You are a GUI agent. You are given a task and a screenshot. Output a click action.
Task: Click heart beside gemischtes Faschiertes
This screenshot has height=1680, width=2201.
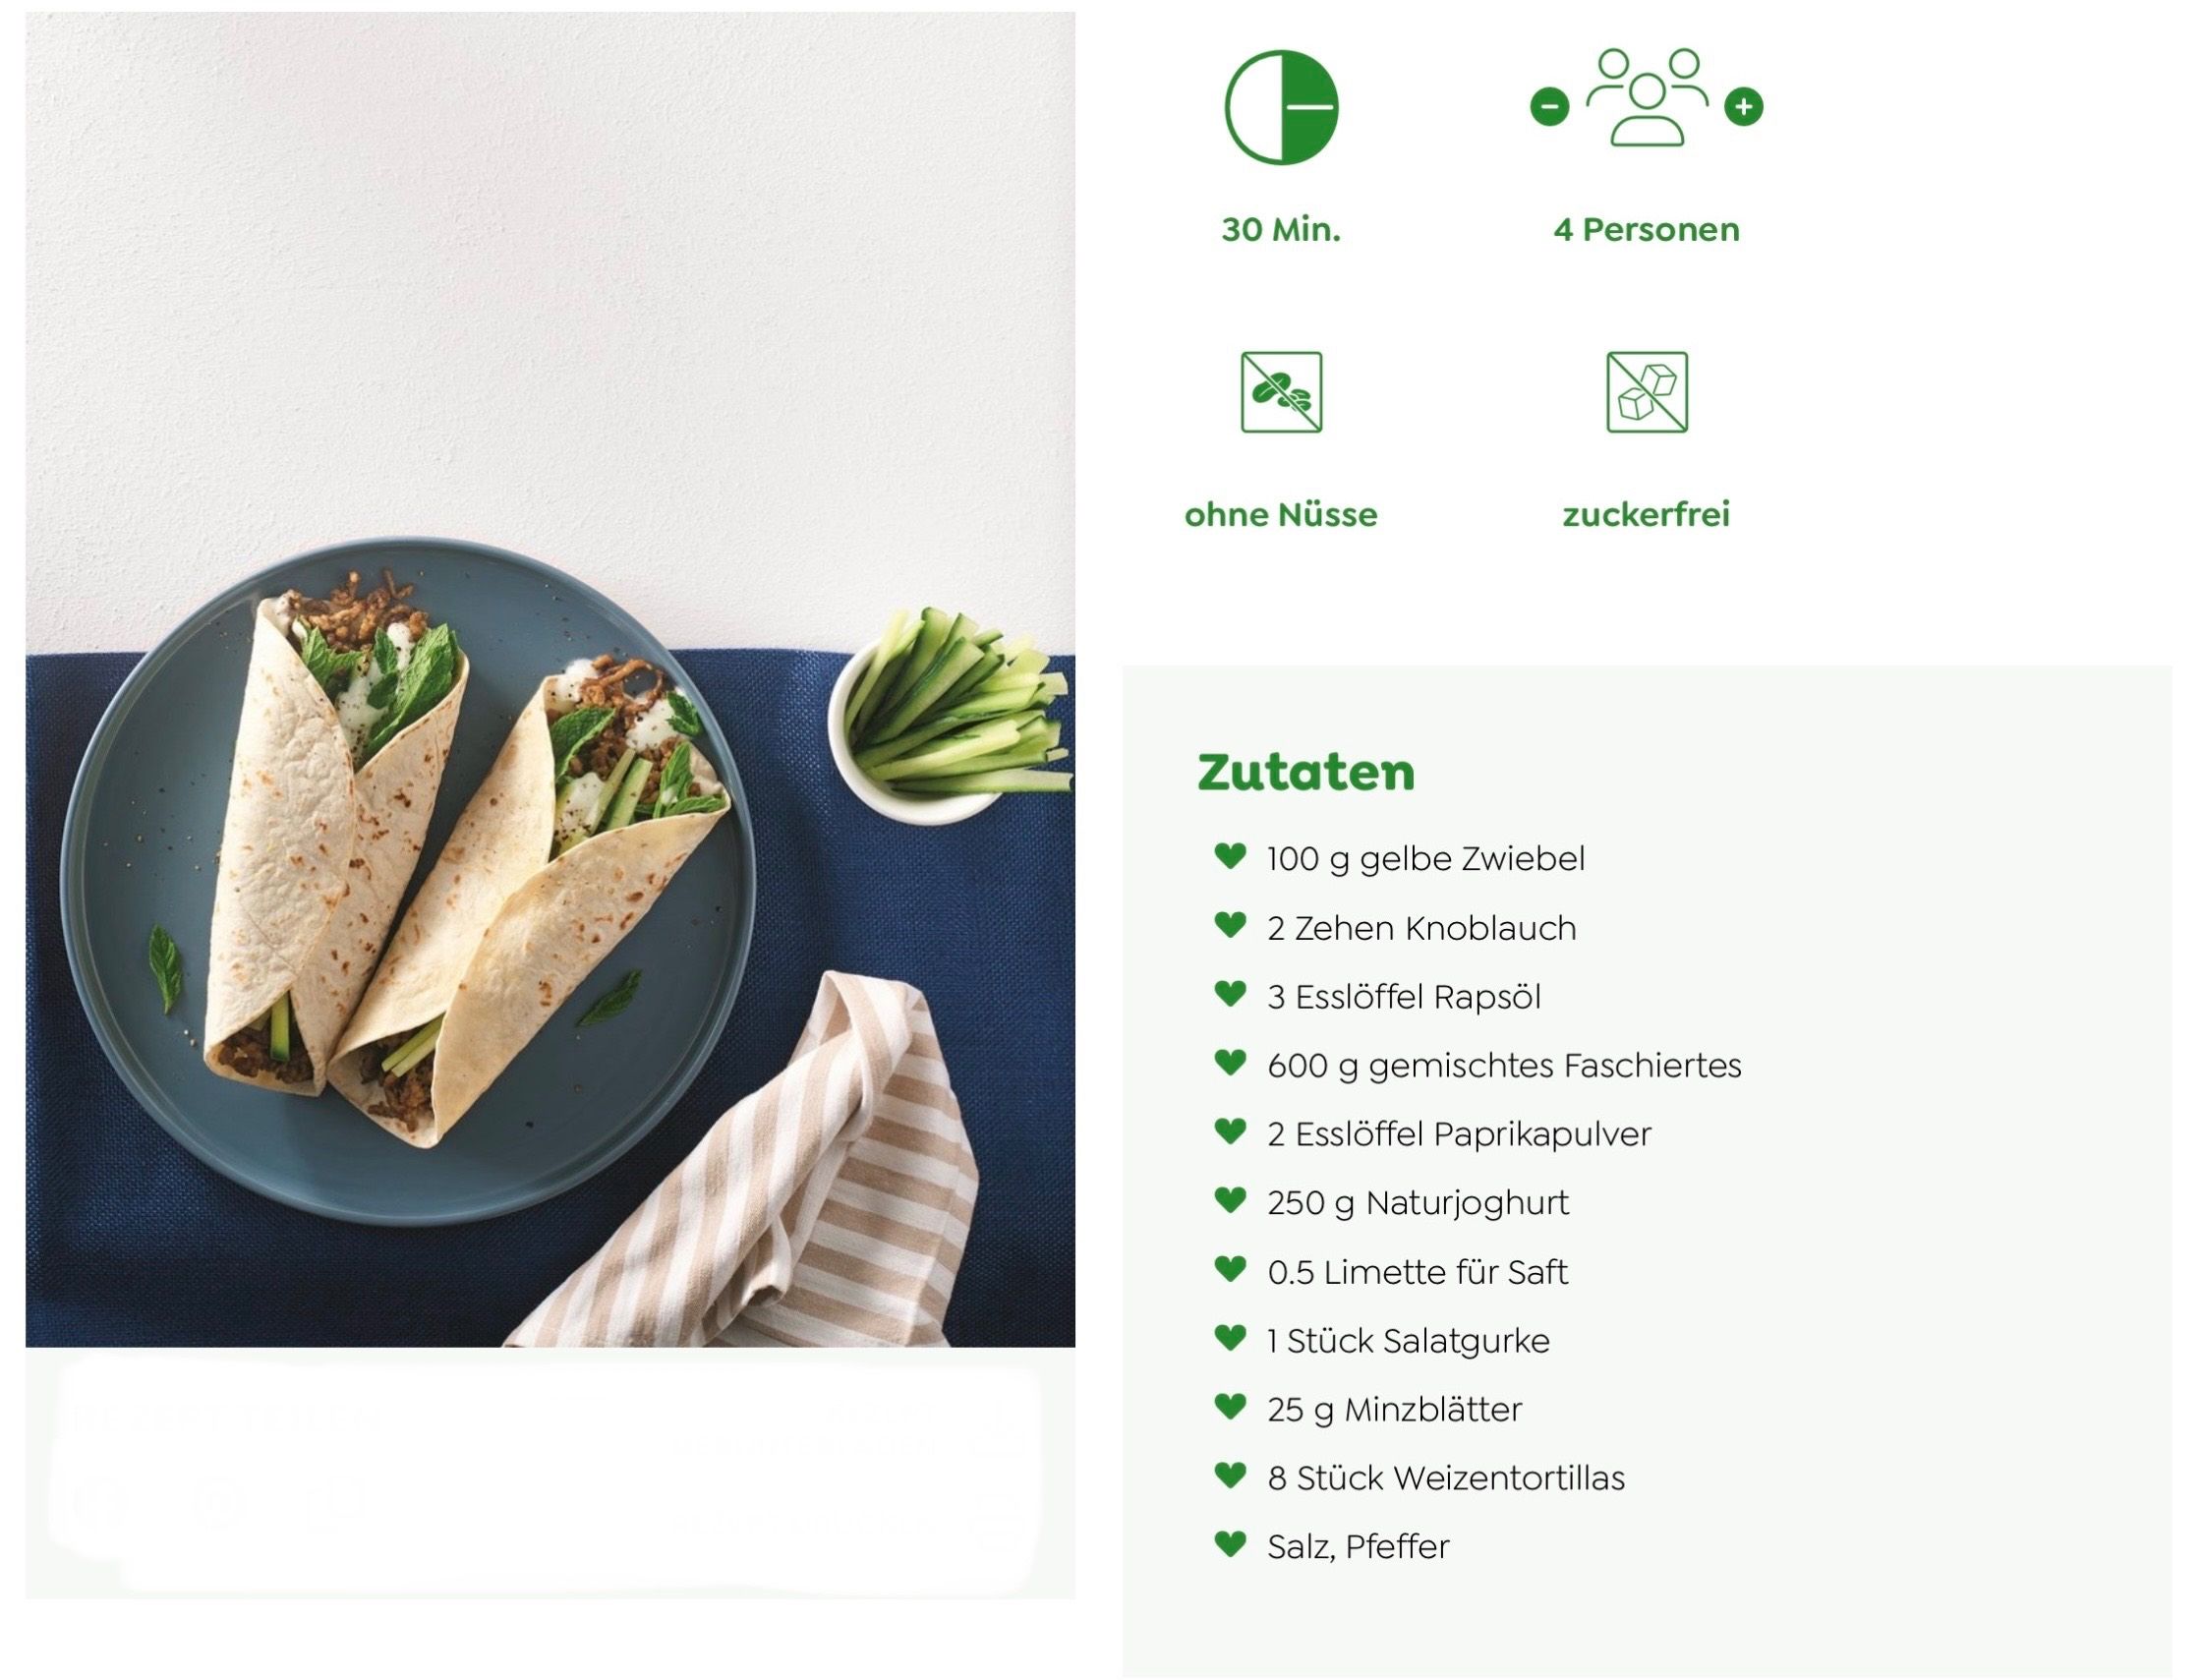click(x=1230, y=1062)
